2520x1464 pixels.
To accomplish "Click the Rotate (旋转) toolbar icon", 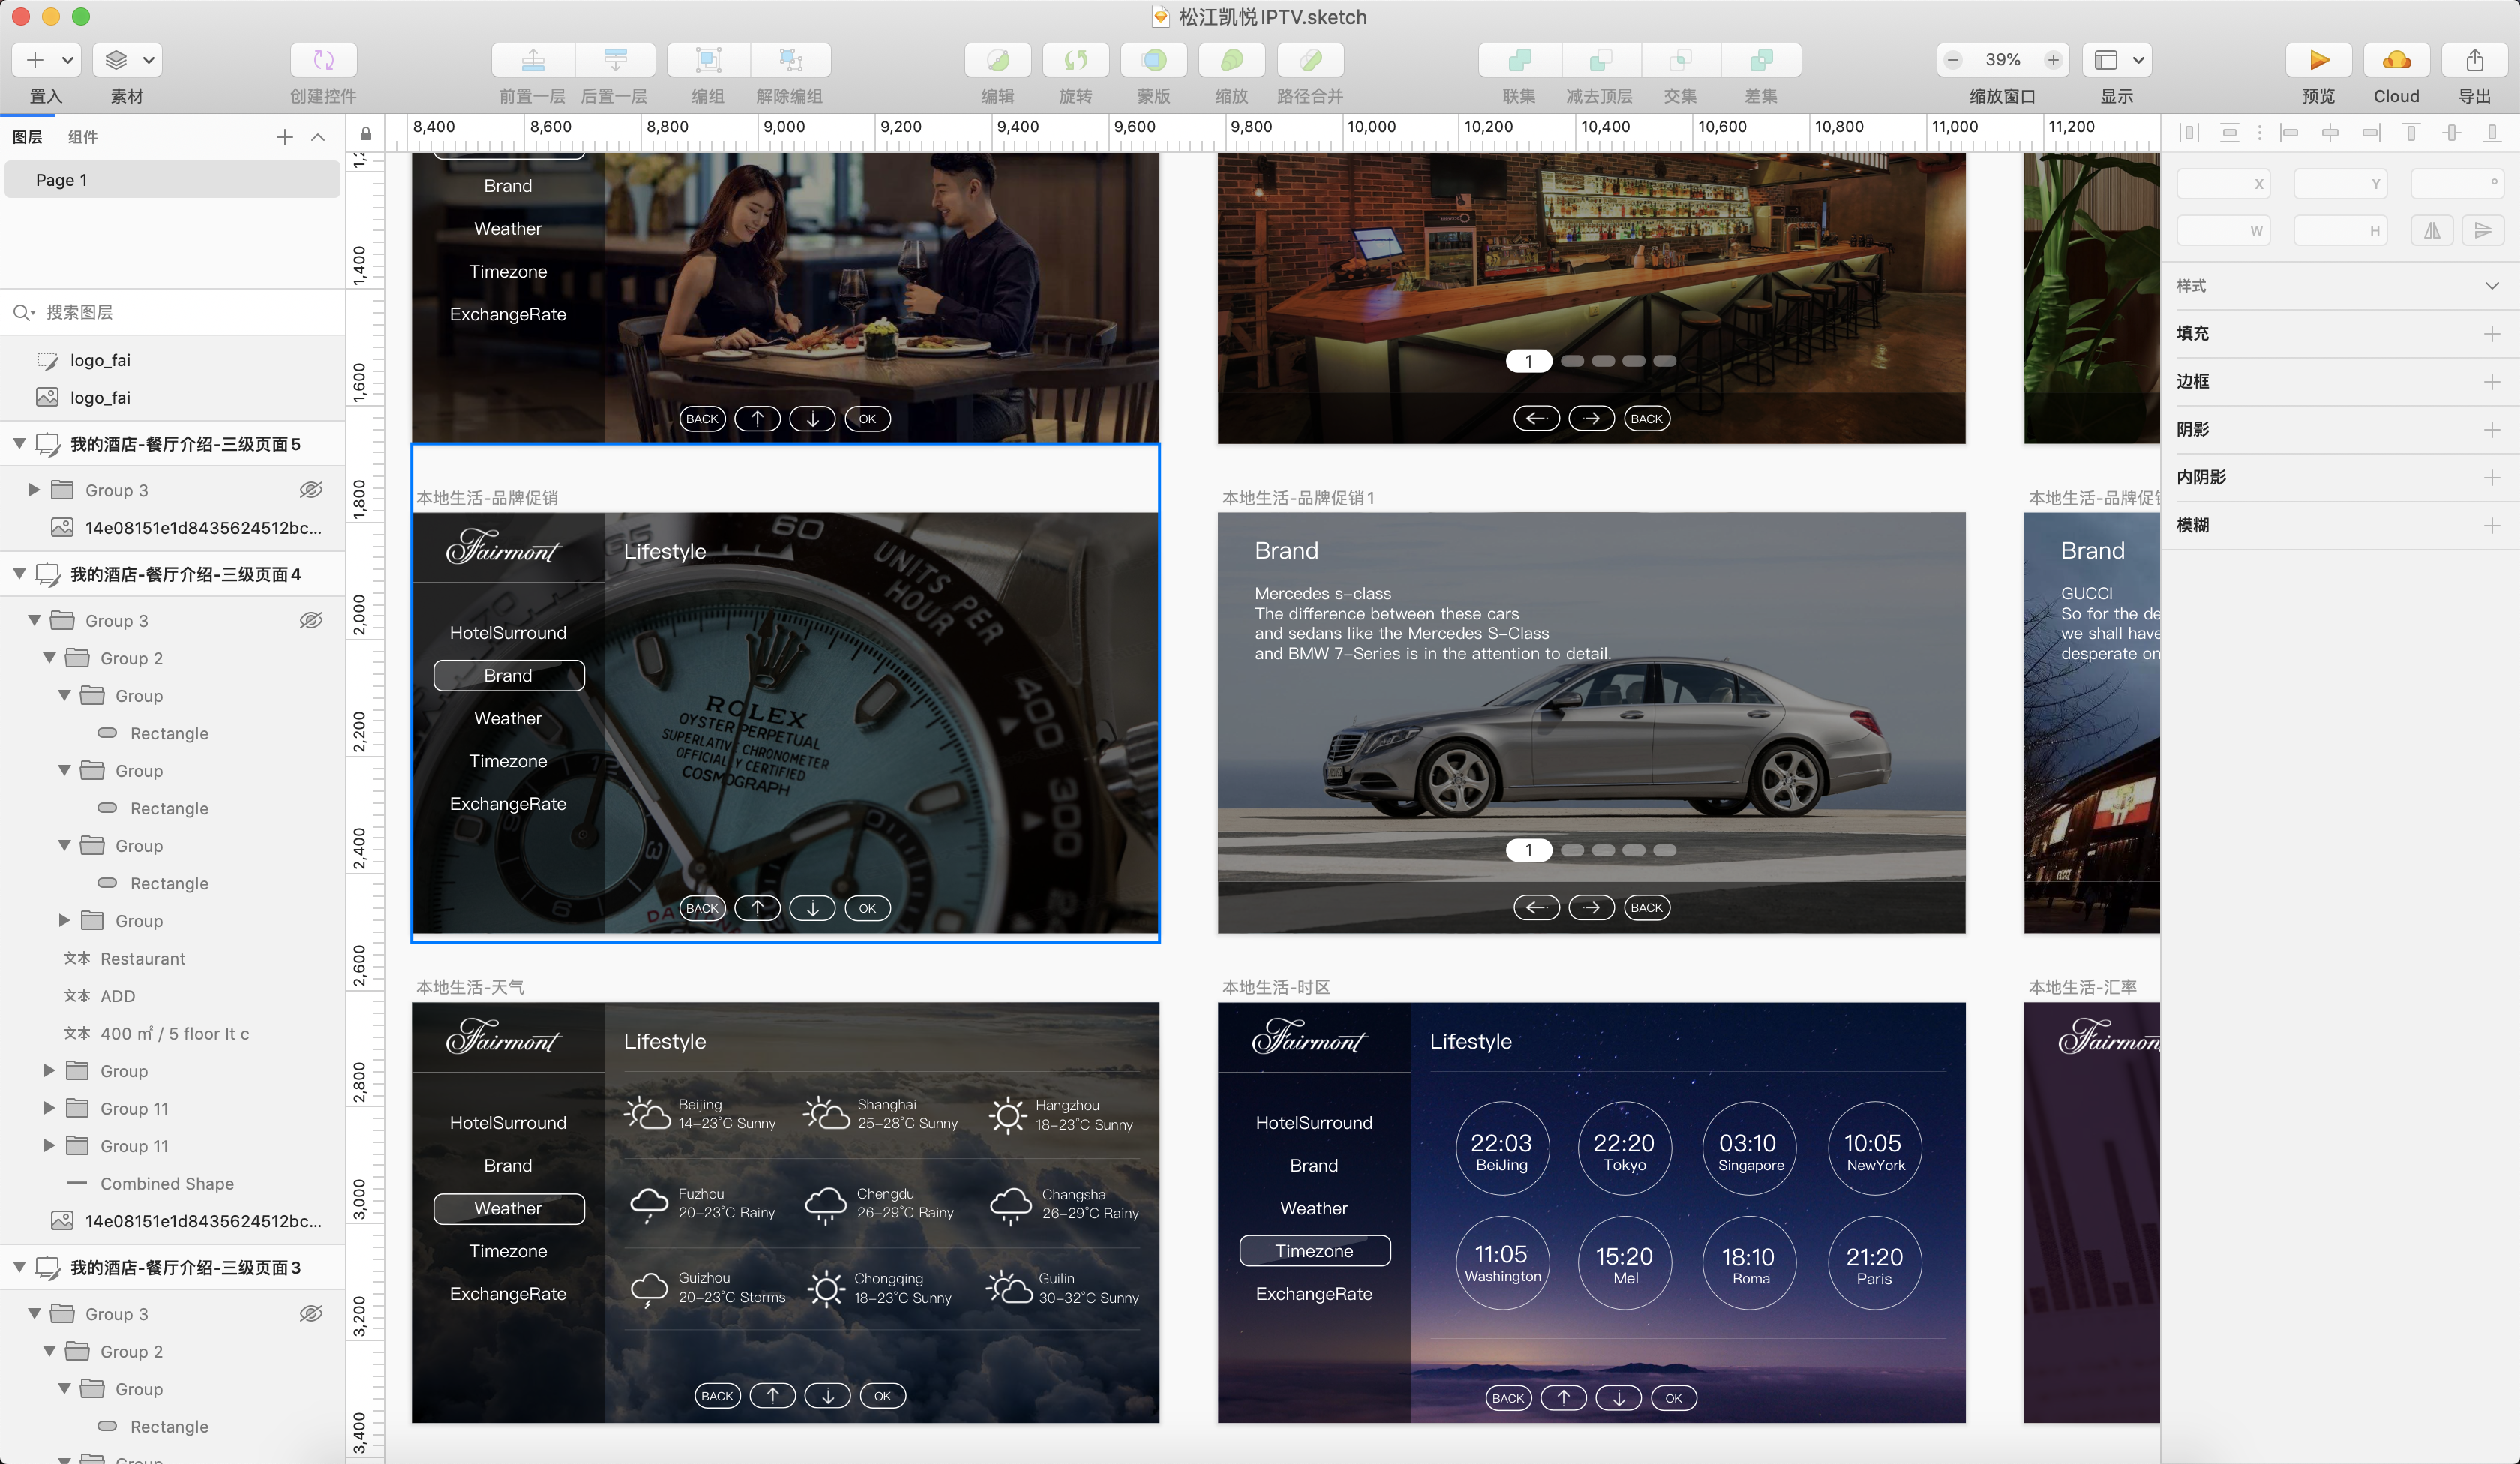I will pyautogui.click(x=1075, y=60).
